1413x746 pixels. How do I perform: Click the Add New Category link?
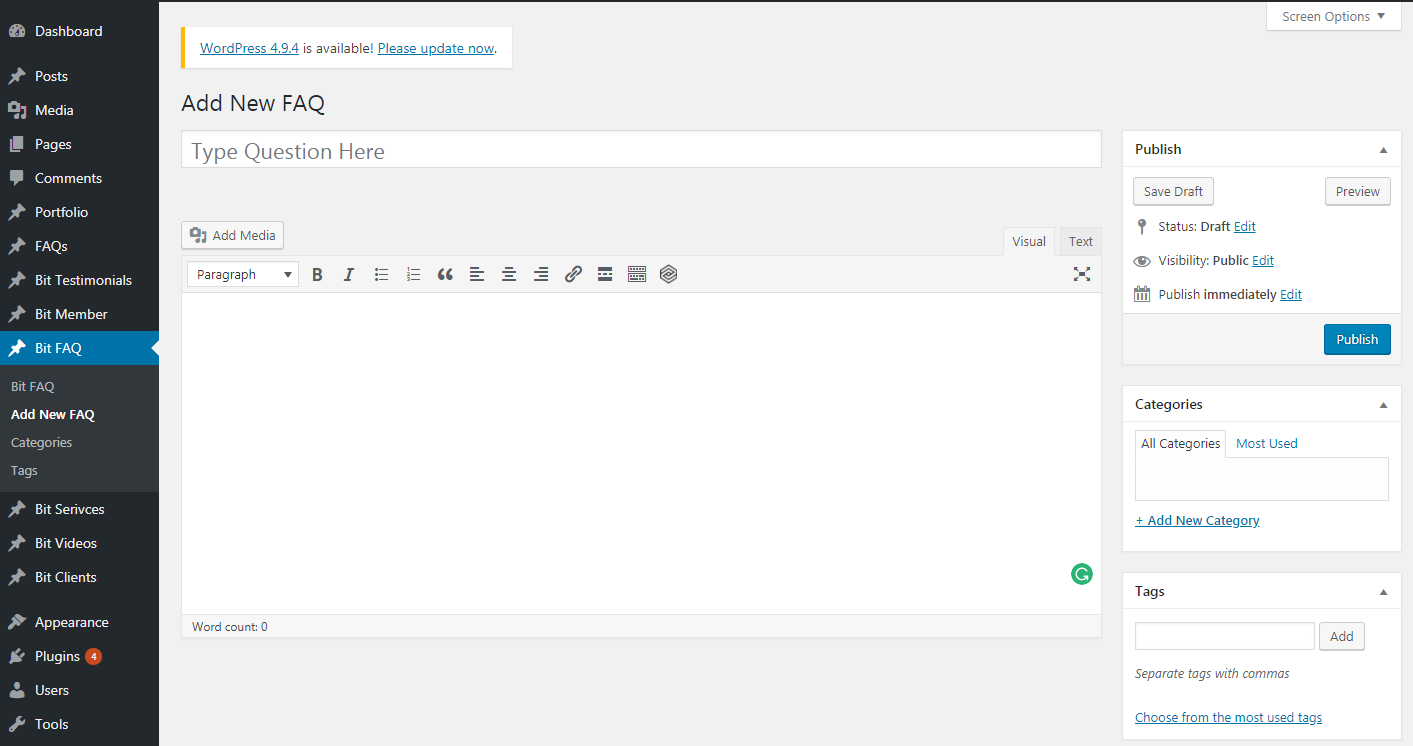pyautogui.click(x=1197, y=520)
